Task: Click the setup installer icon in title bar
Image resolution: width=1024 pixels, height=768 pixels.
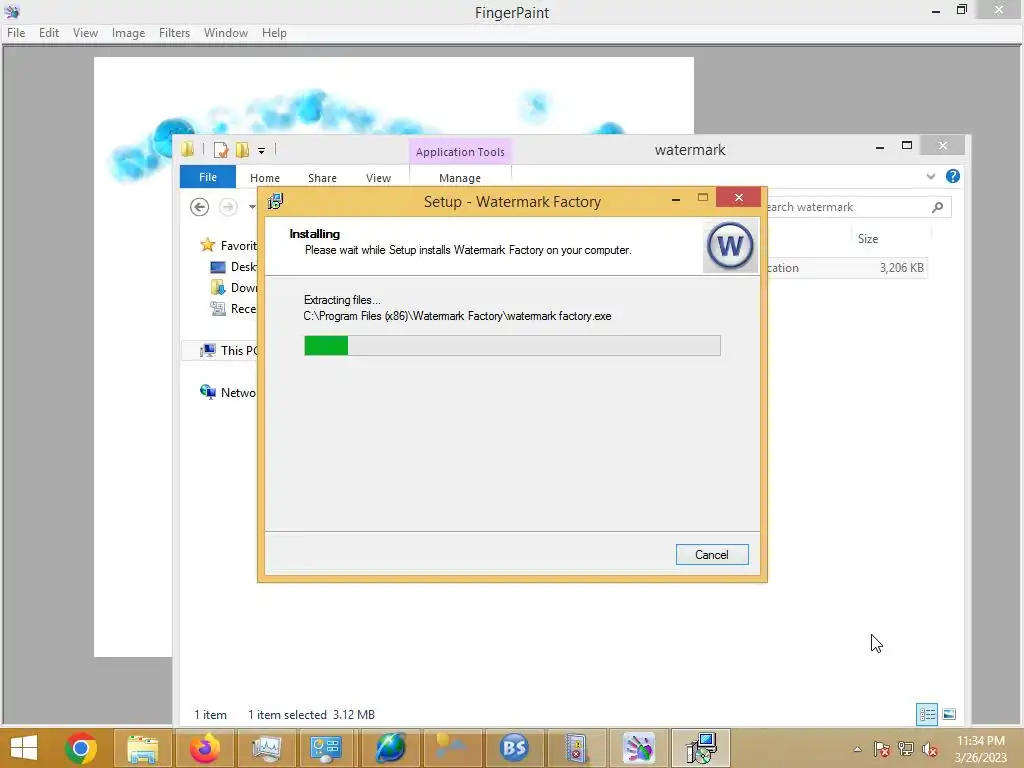Action: pos(276,201)
